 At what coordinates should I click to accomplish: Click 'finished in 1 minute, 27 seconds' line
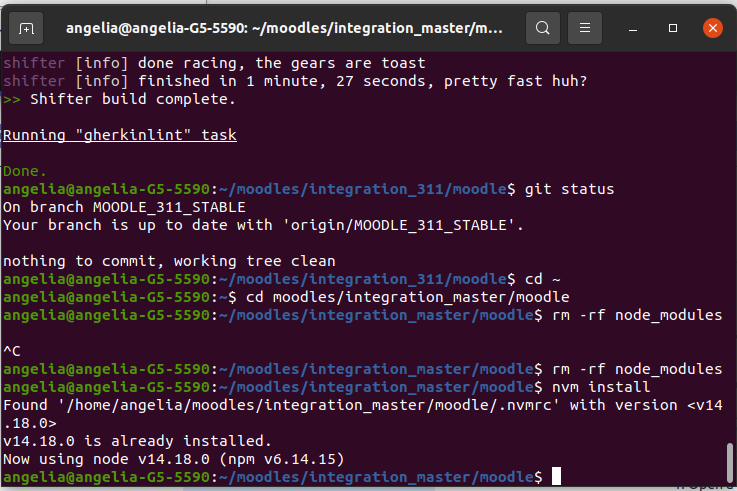pos(295,81)
